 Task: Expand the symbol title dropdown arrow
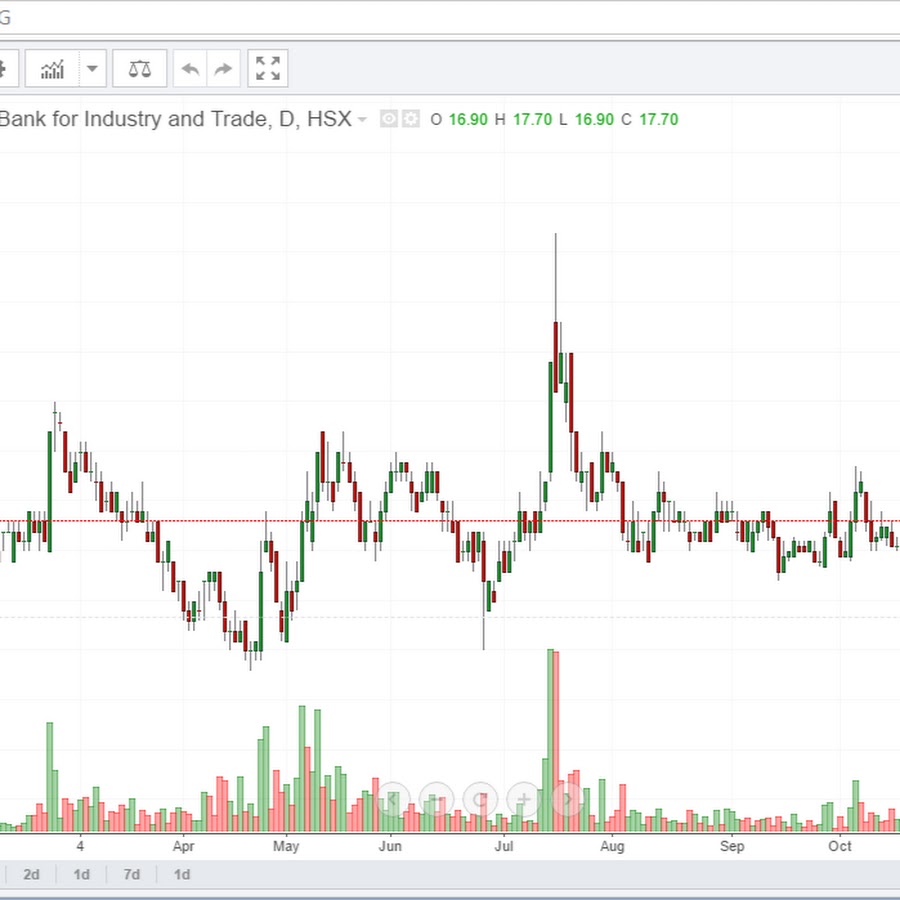tap(362, 120)
